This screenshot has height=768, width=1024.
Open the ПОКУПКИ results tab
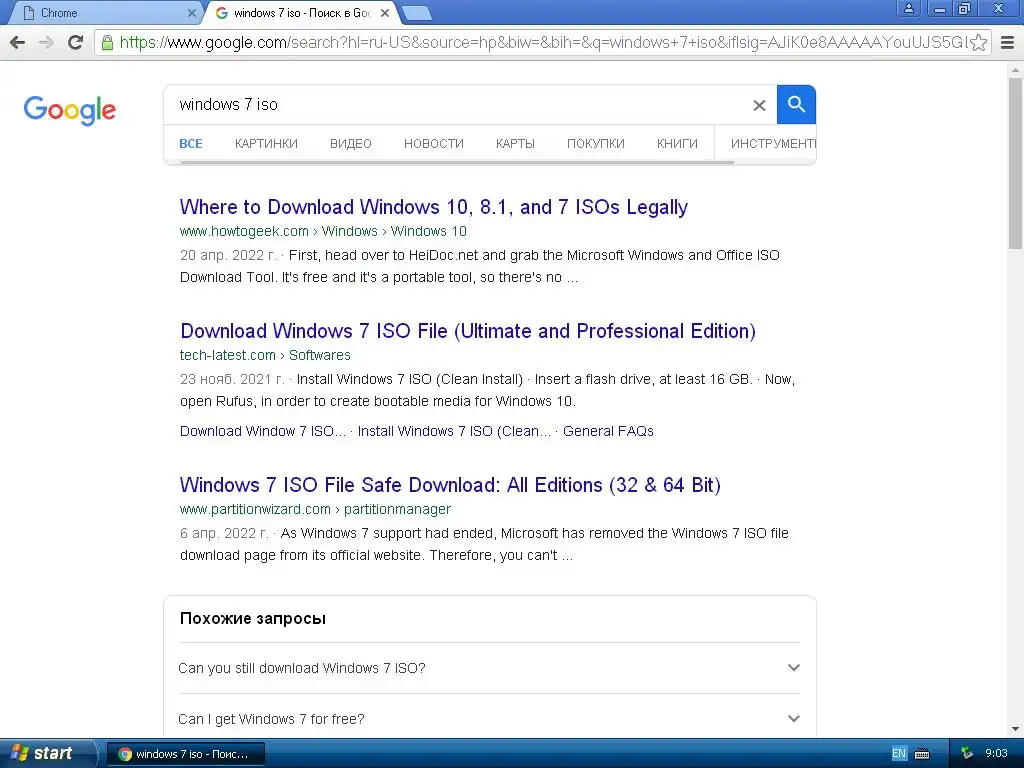(596, 144)
